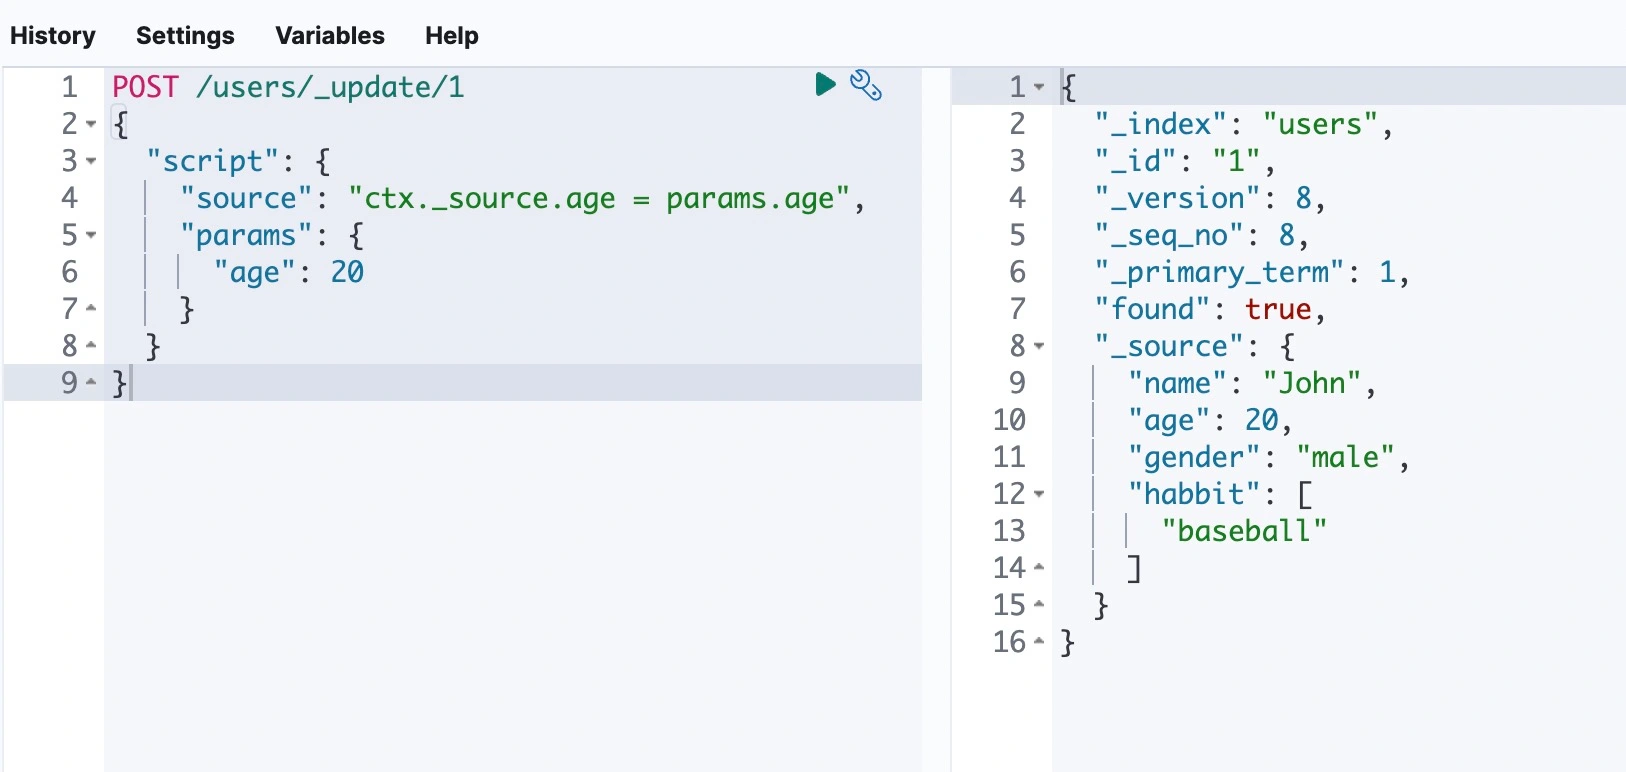Place cursor on POST /users/_update/1 line

288,87
